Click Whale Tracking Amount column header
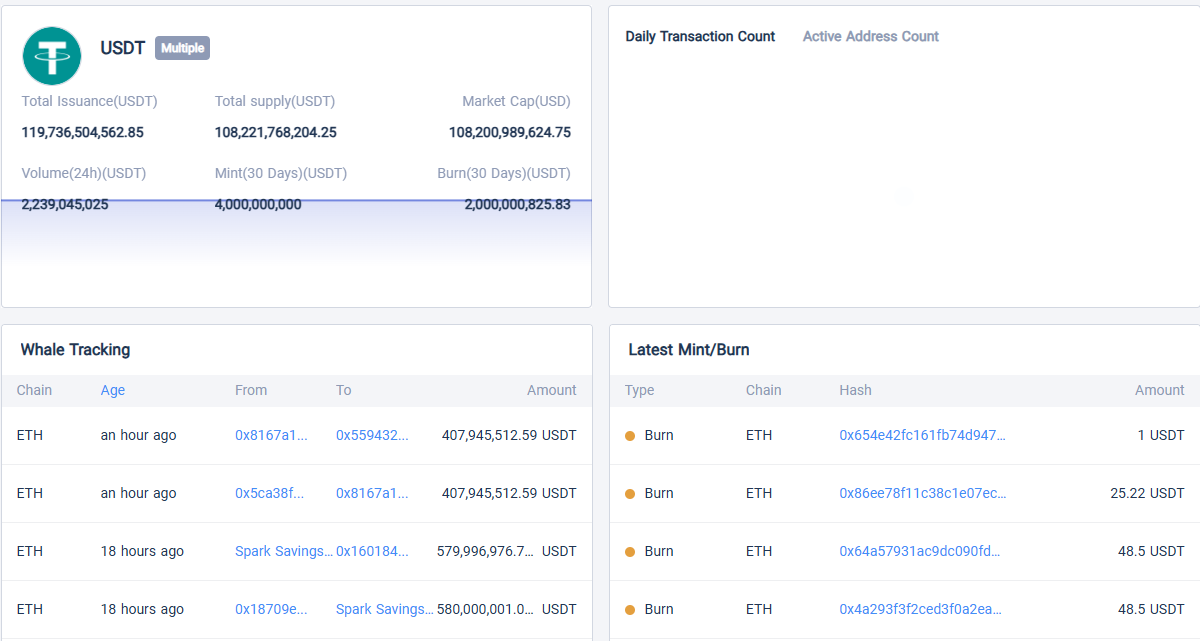Screen dimensions: 1200x641 click(552, 390)
